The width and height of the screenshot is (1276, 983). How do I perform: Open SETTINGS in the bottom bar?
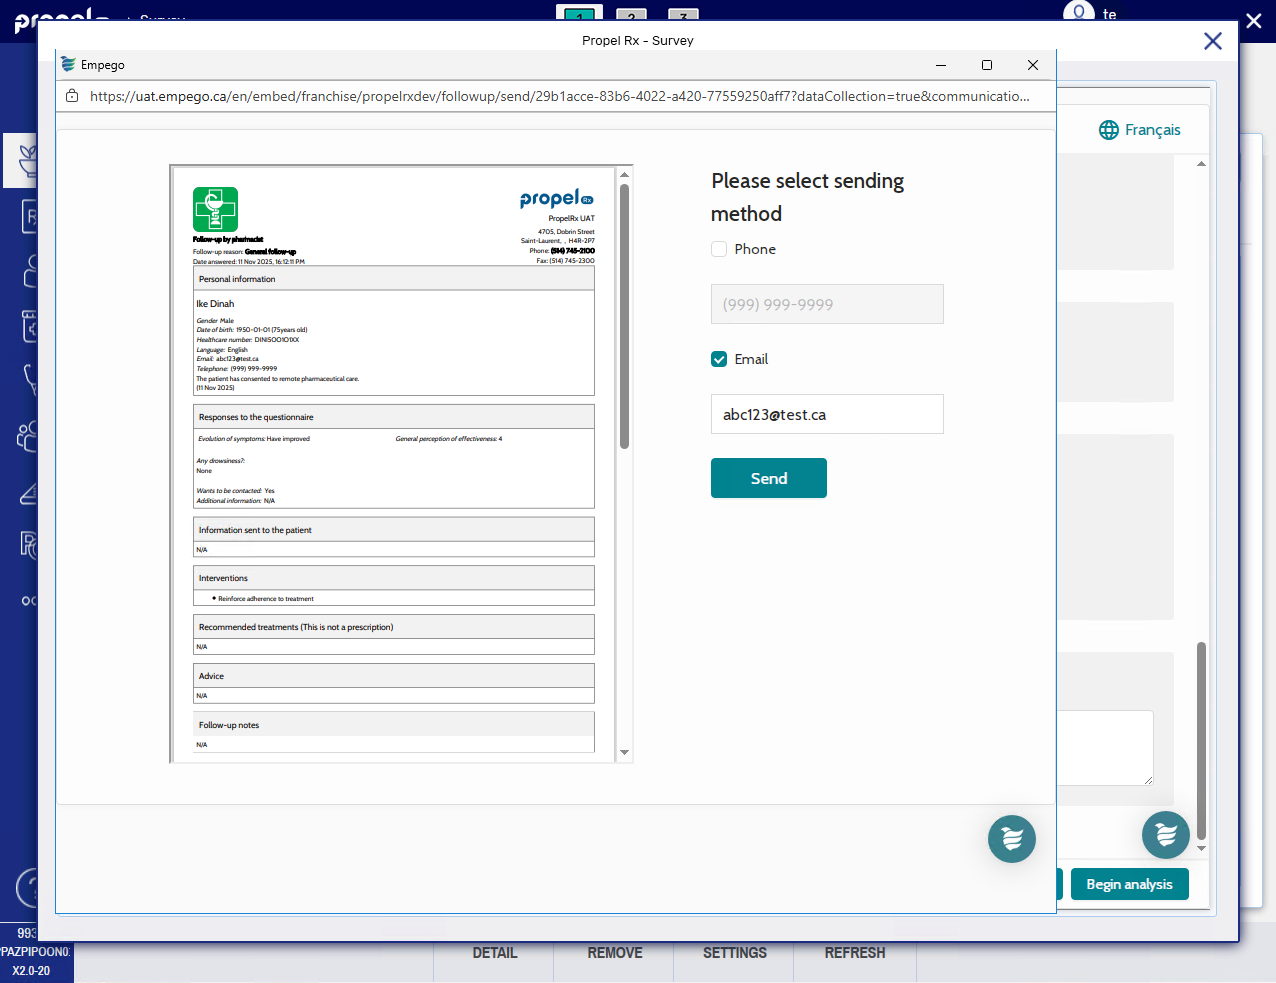(734, 953)
